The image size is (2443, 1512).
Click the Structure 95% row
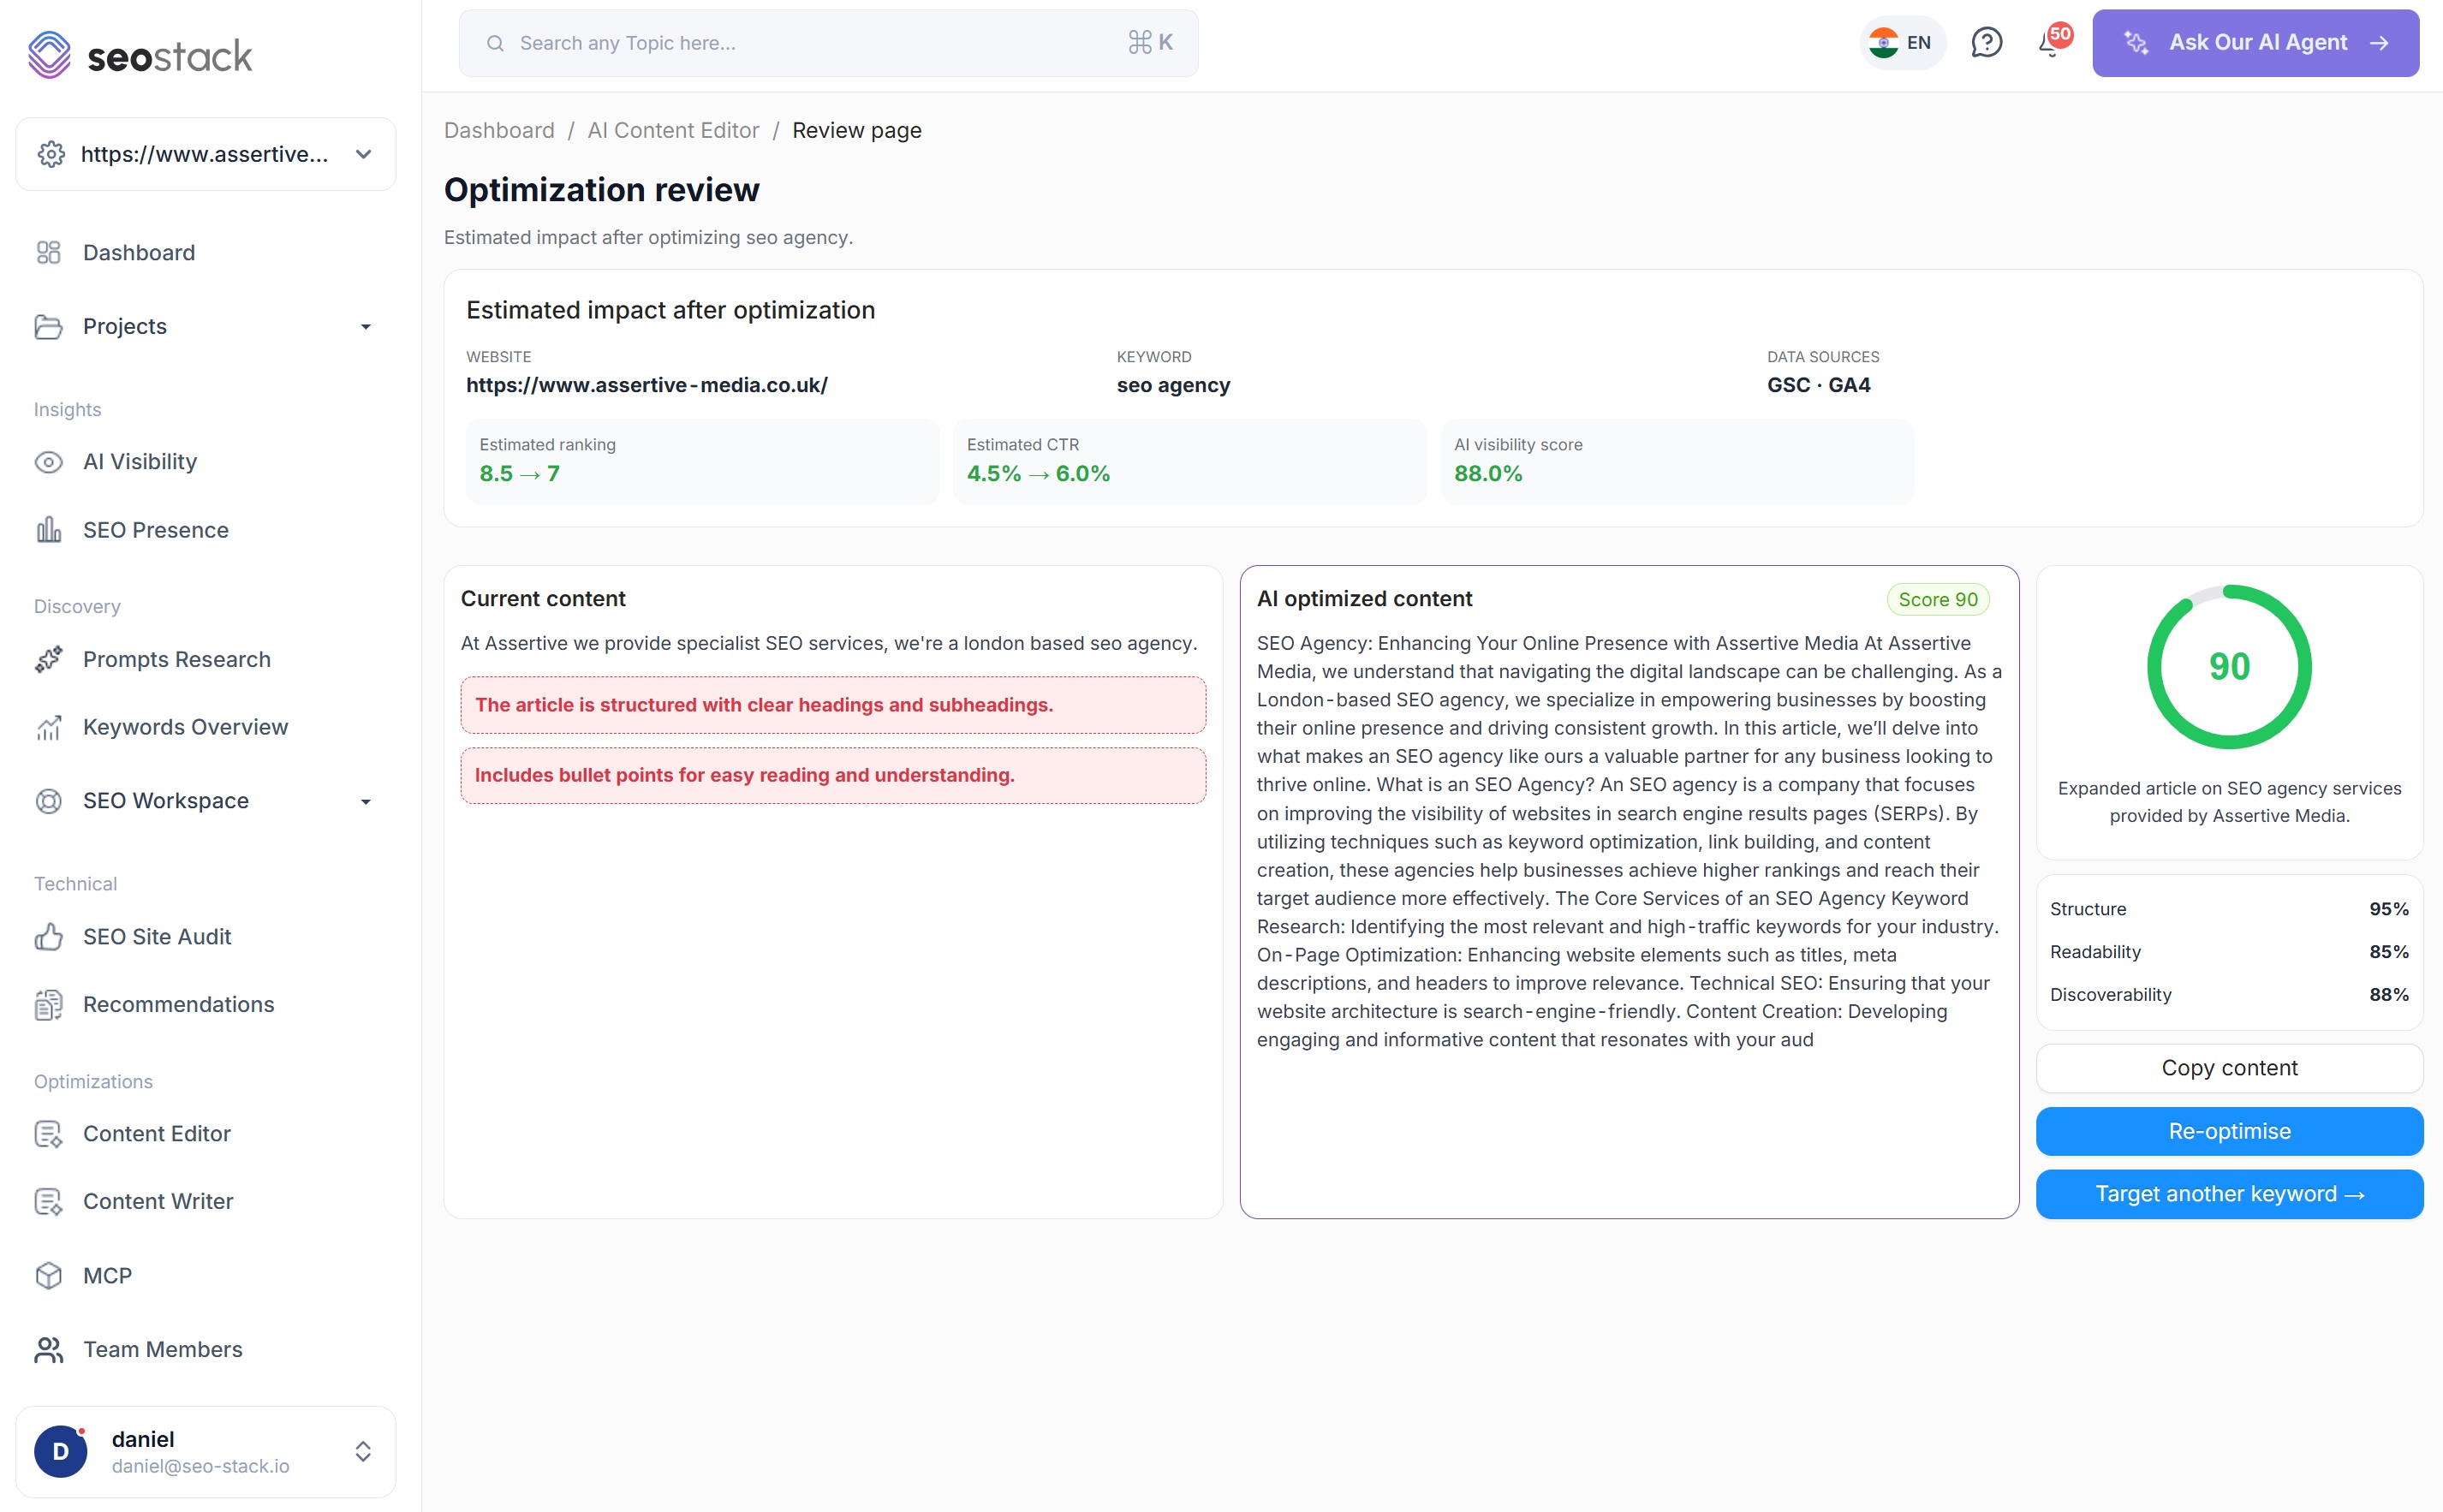[x=2229, y=909]
